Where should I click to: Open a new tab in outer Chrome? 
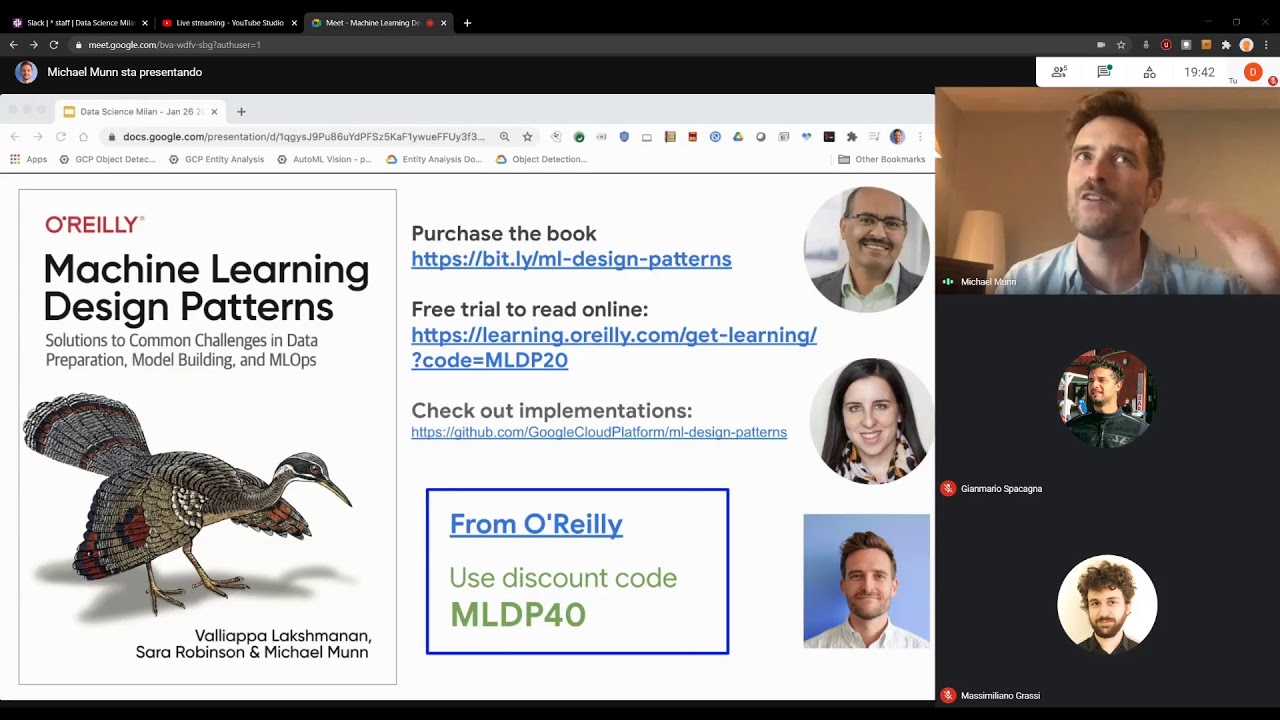467,22
